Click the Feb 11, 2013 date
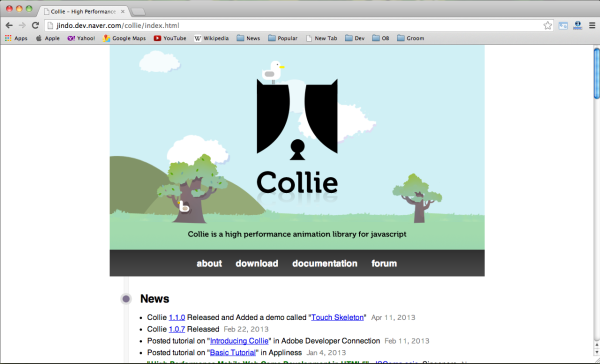The image size is (600, 364). click(407, 341)
